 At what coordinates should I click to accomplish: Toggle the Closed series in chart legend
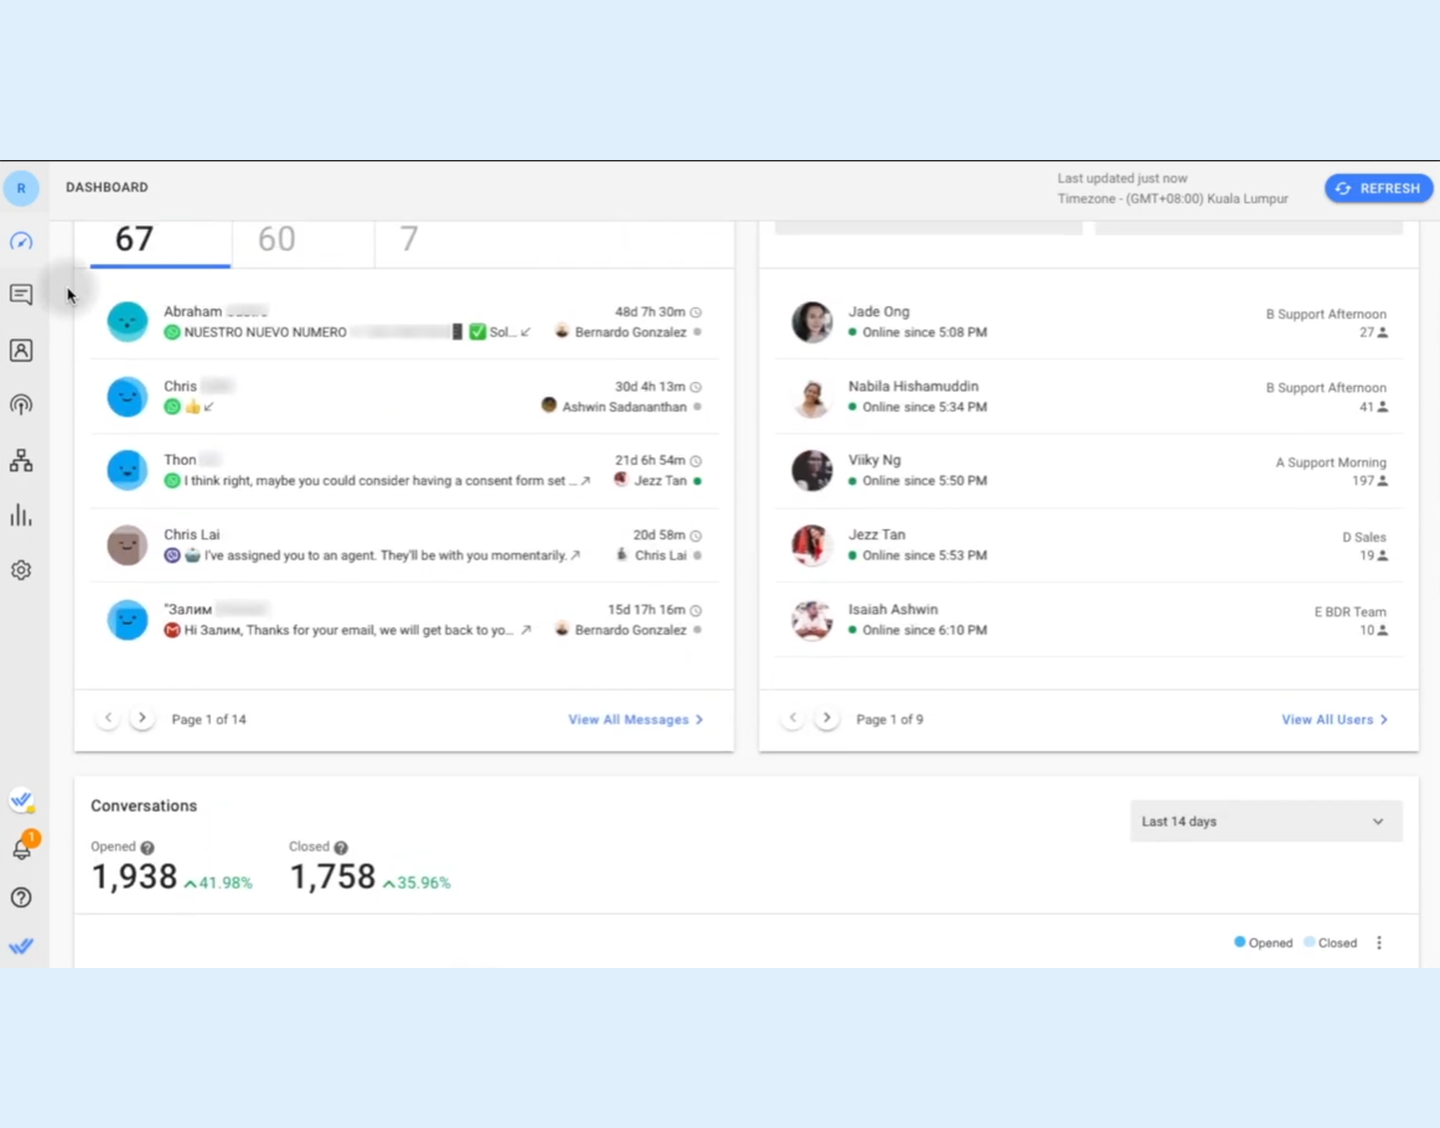[1331, 943]
